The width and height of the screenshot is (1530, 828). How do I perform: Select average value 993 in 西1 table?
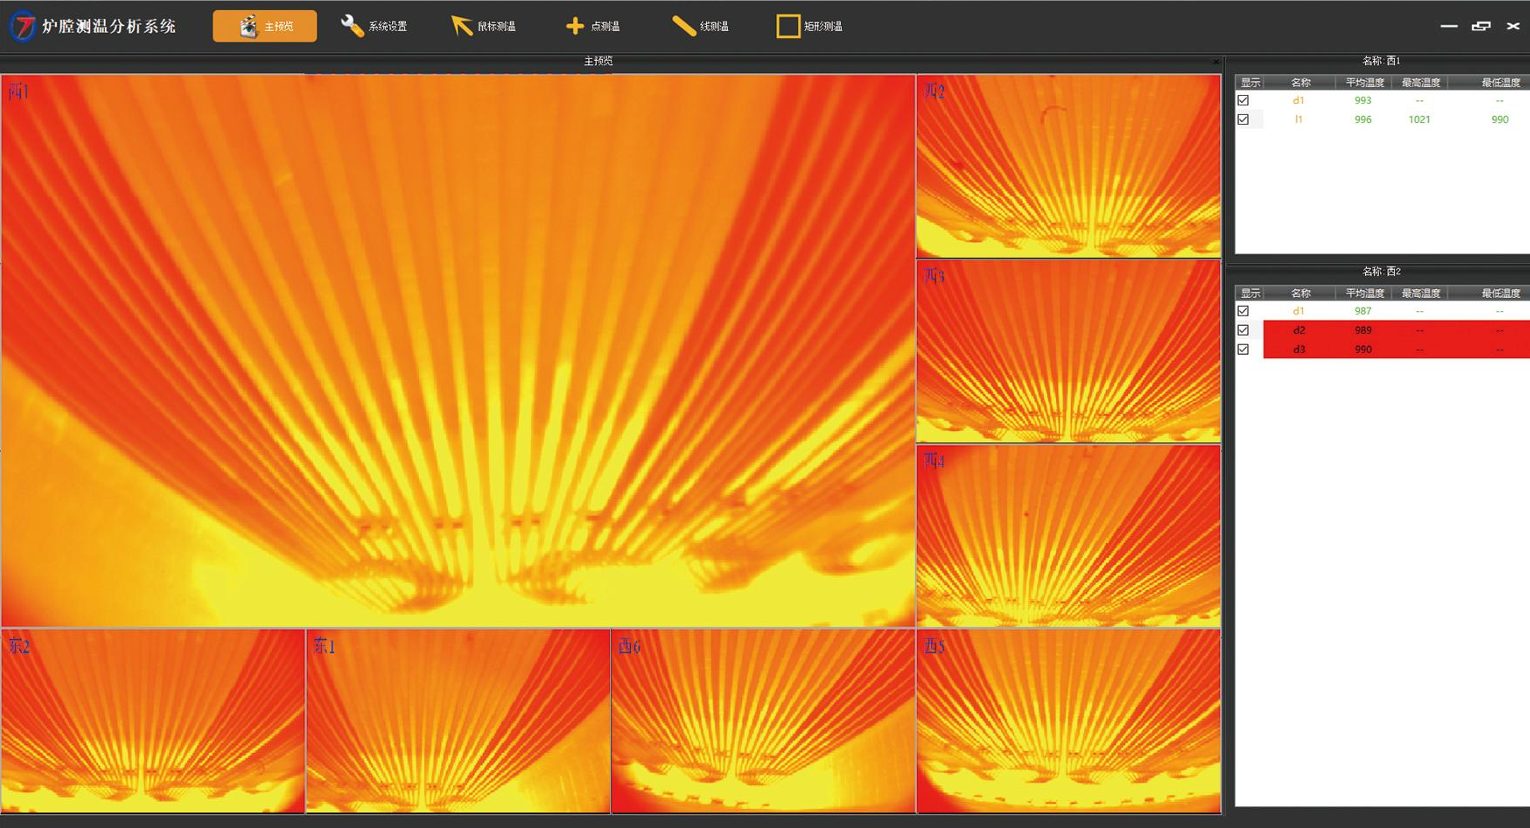1363,100
